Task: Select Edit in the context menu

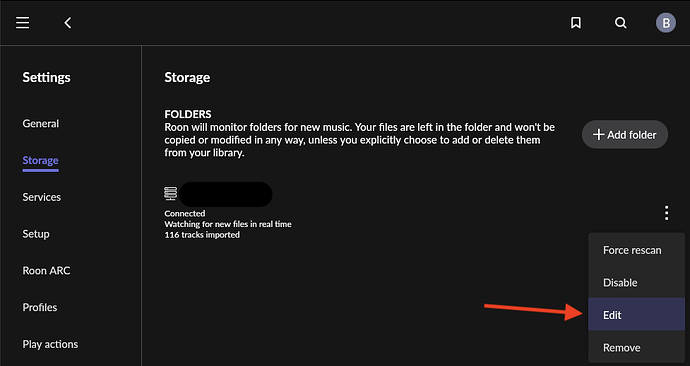Action: coord(636,315)
